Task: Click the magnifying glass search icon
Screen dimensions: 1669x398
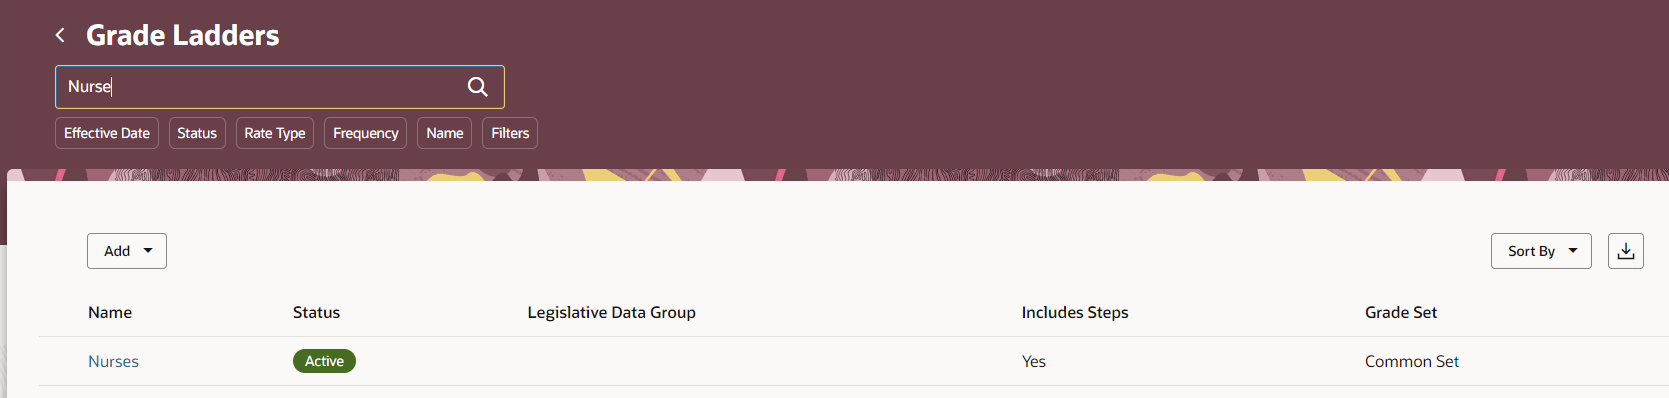Action: pos(478,87)
